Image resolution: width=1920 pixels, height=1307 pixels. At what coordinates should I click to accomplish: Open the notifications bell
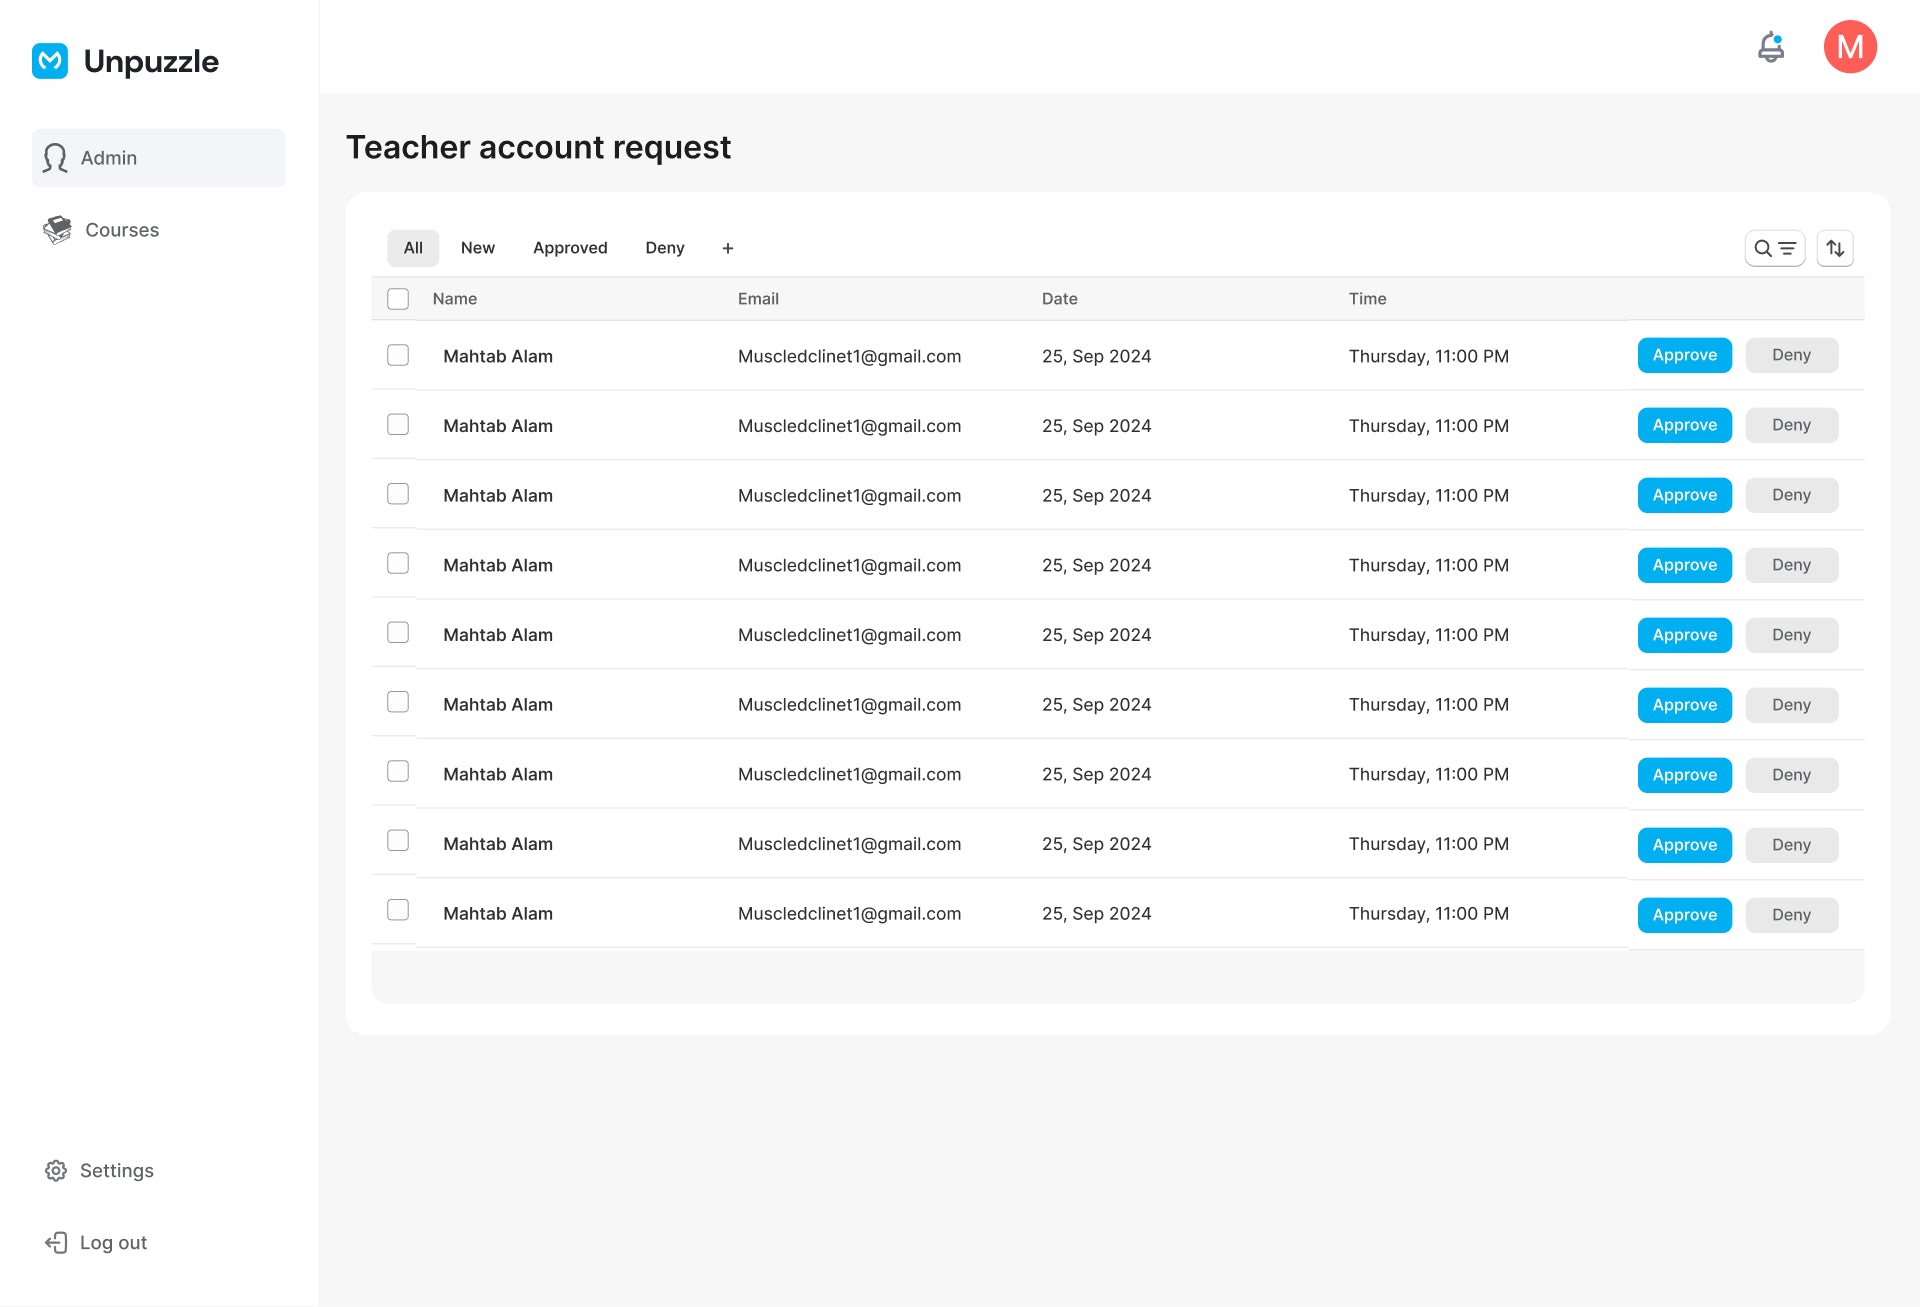[1771, 47]
